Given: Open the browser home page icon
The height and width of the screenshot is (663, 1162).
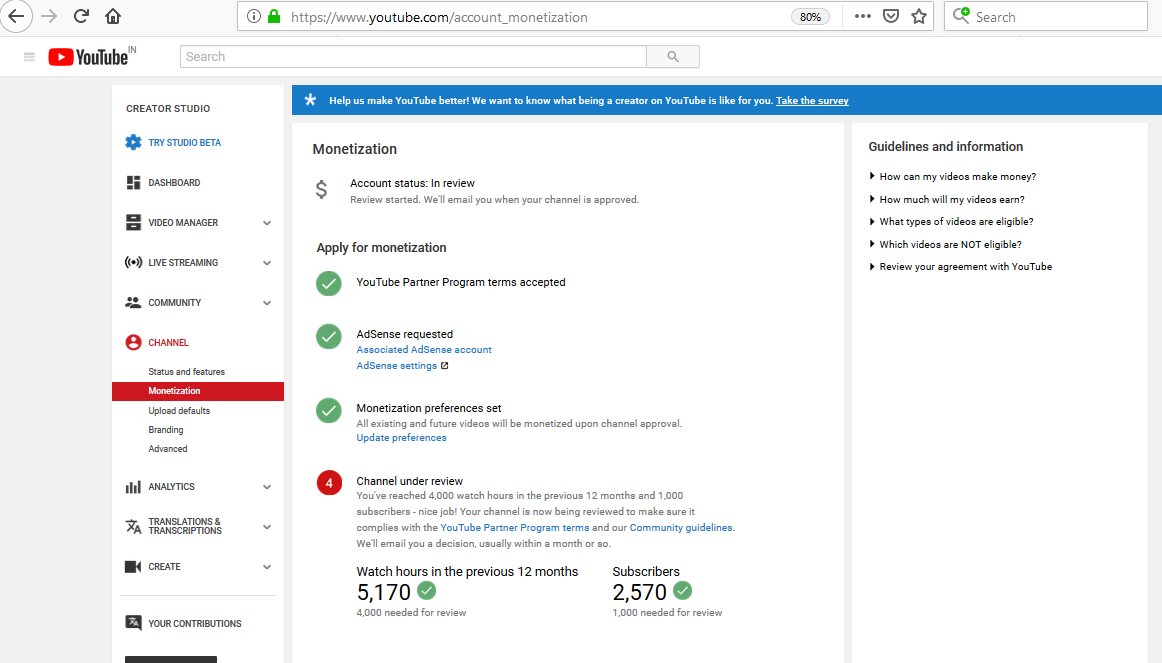Looking at the screenshot, I should (x=113, y=16).
